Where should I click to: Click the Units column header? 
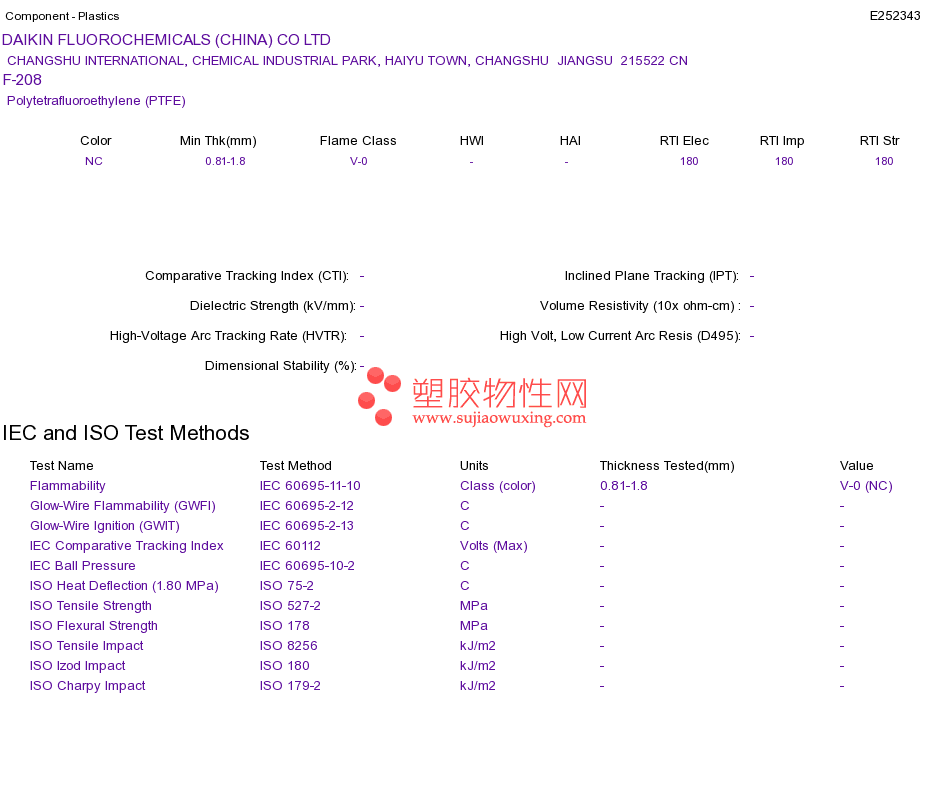474,465
